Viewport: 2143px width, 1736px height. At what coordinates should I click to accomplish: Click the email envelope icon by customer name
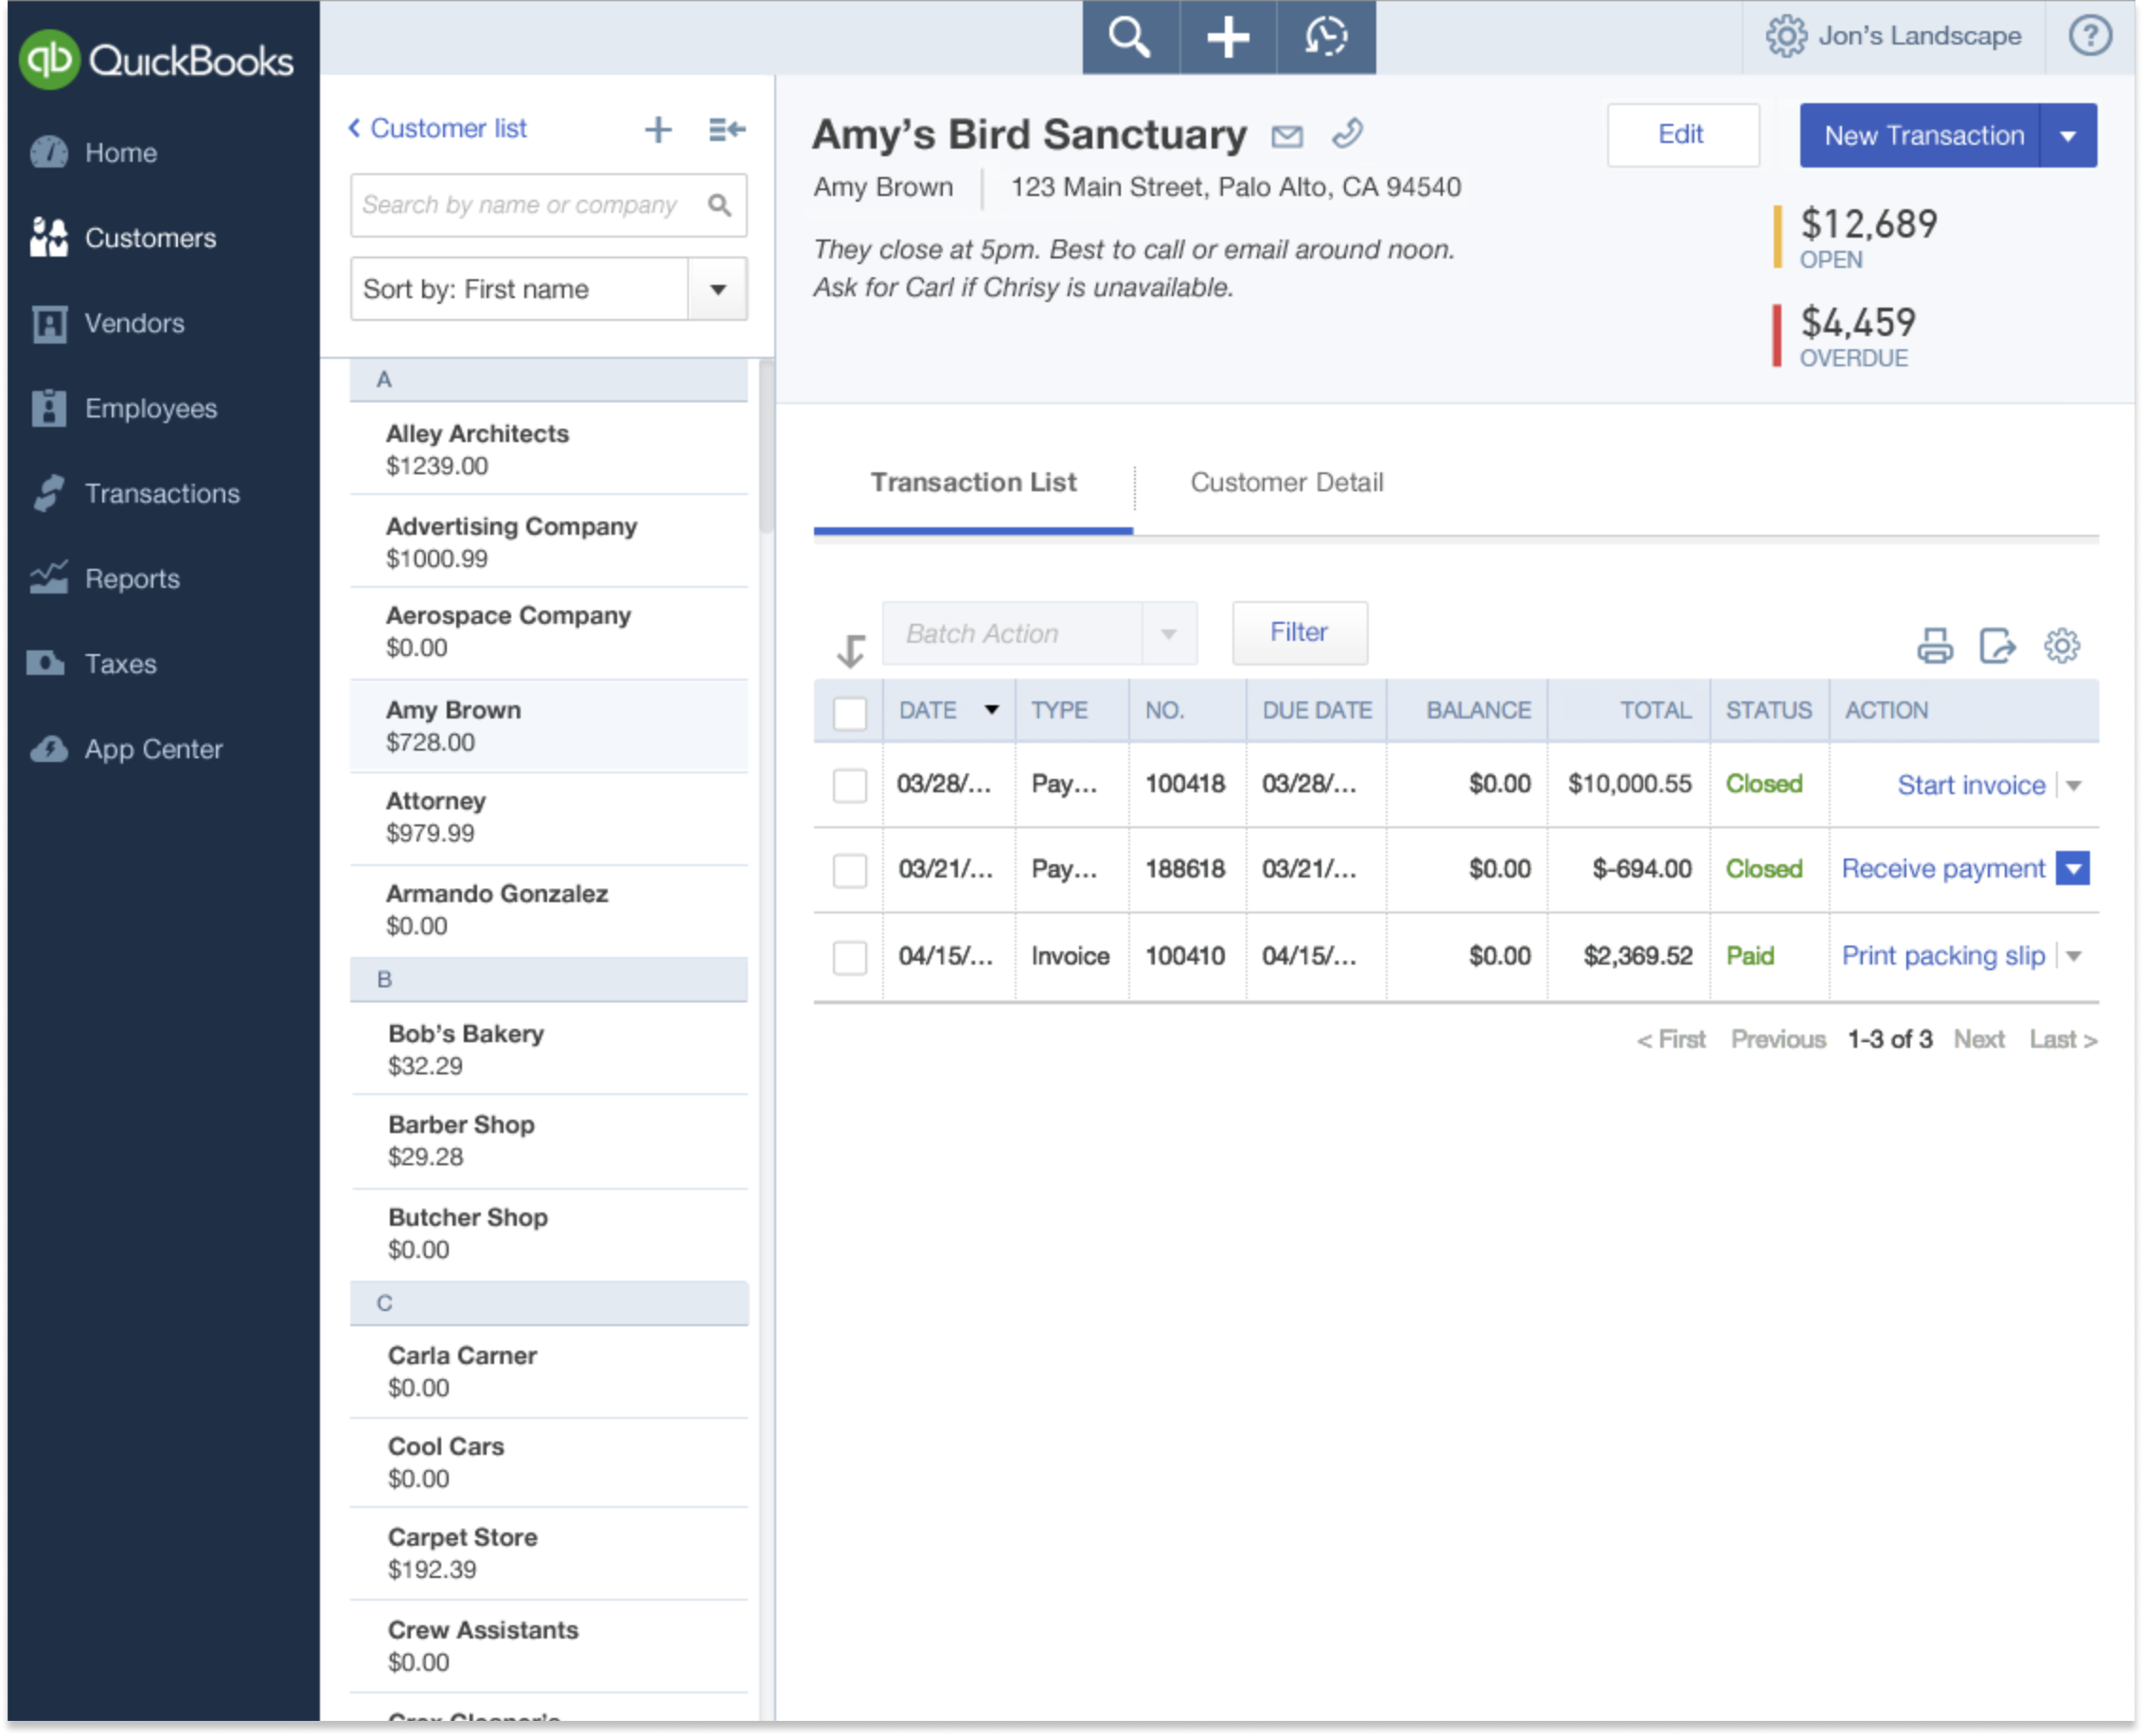(x=1287, y=136)
